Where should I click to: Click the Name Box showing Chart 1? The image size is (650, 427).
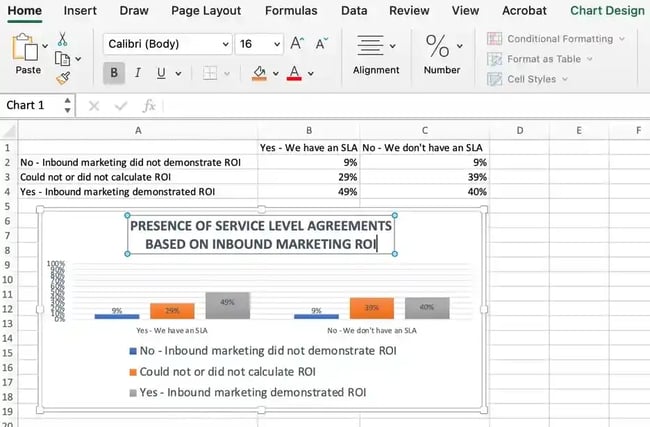pos(31,105)
